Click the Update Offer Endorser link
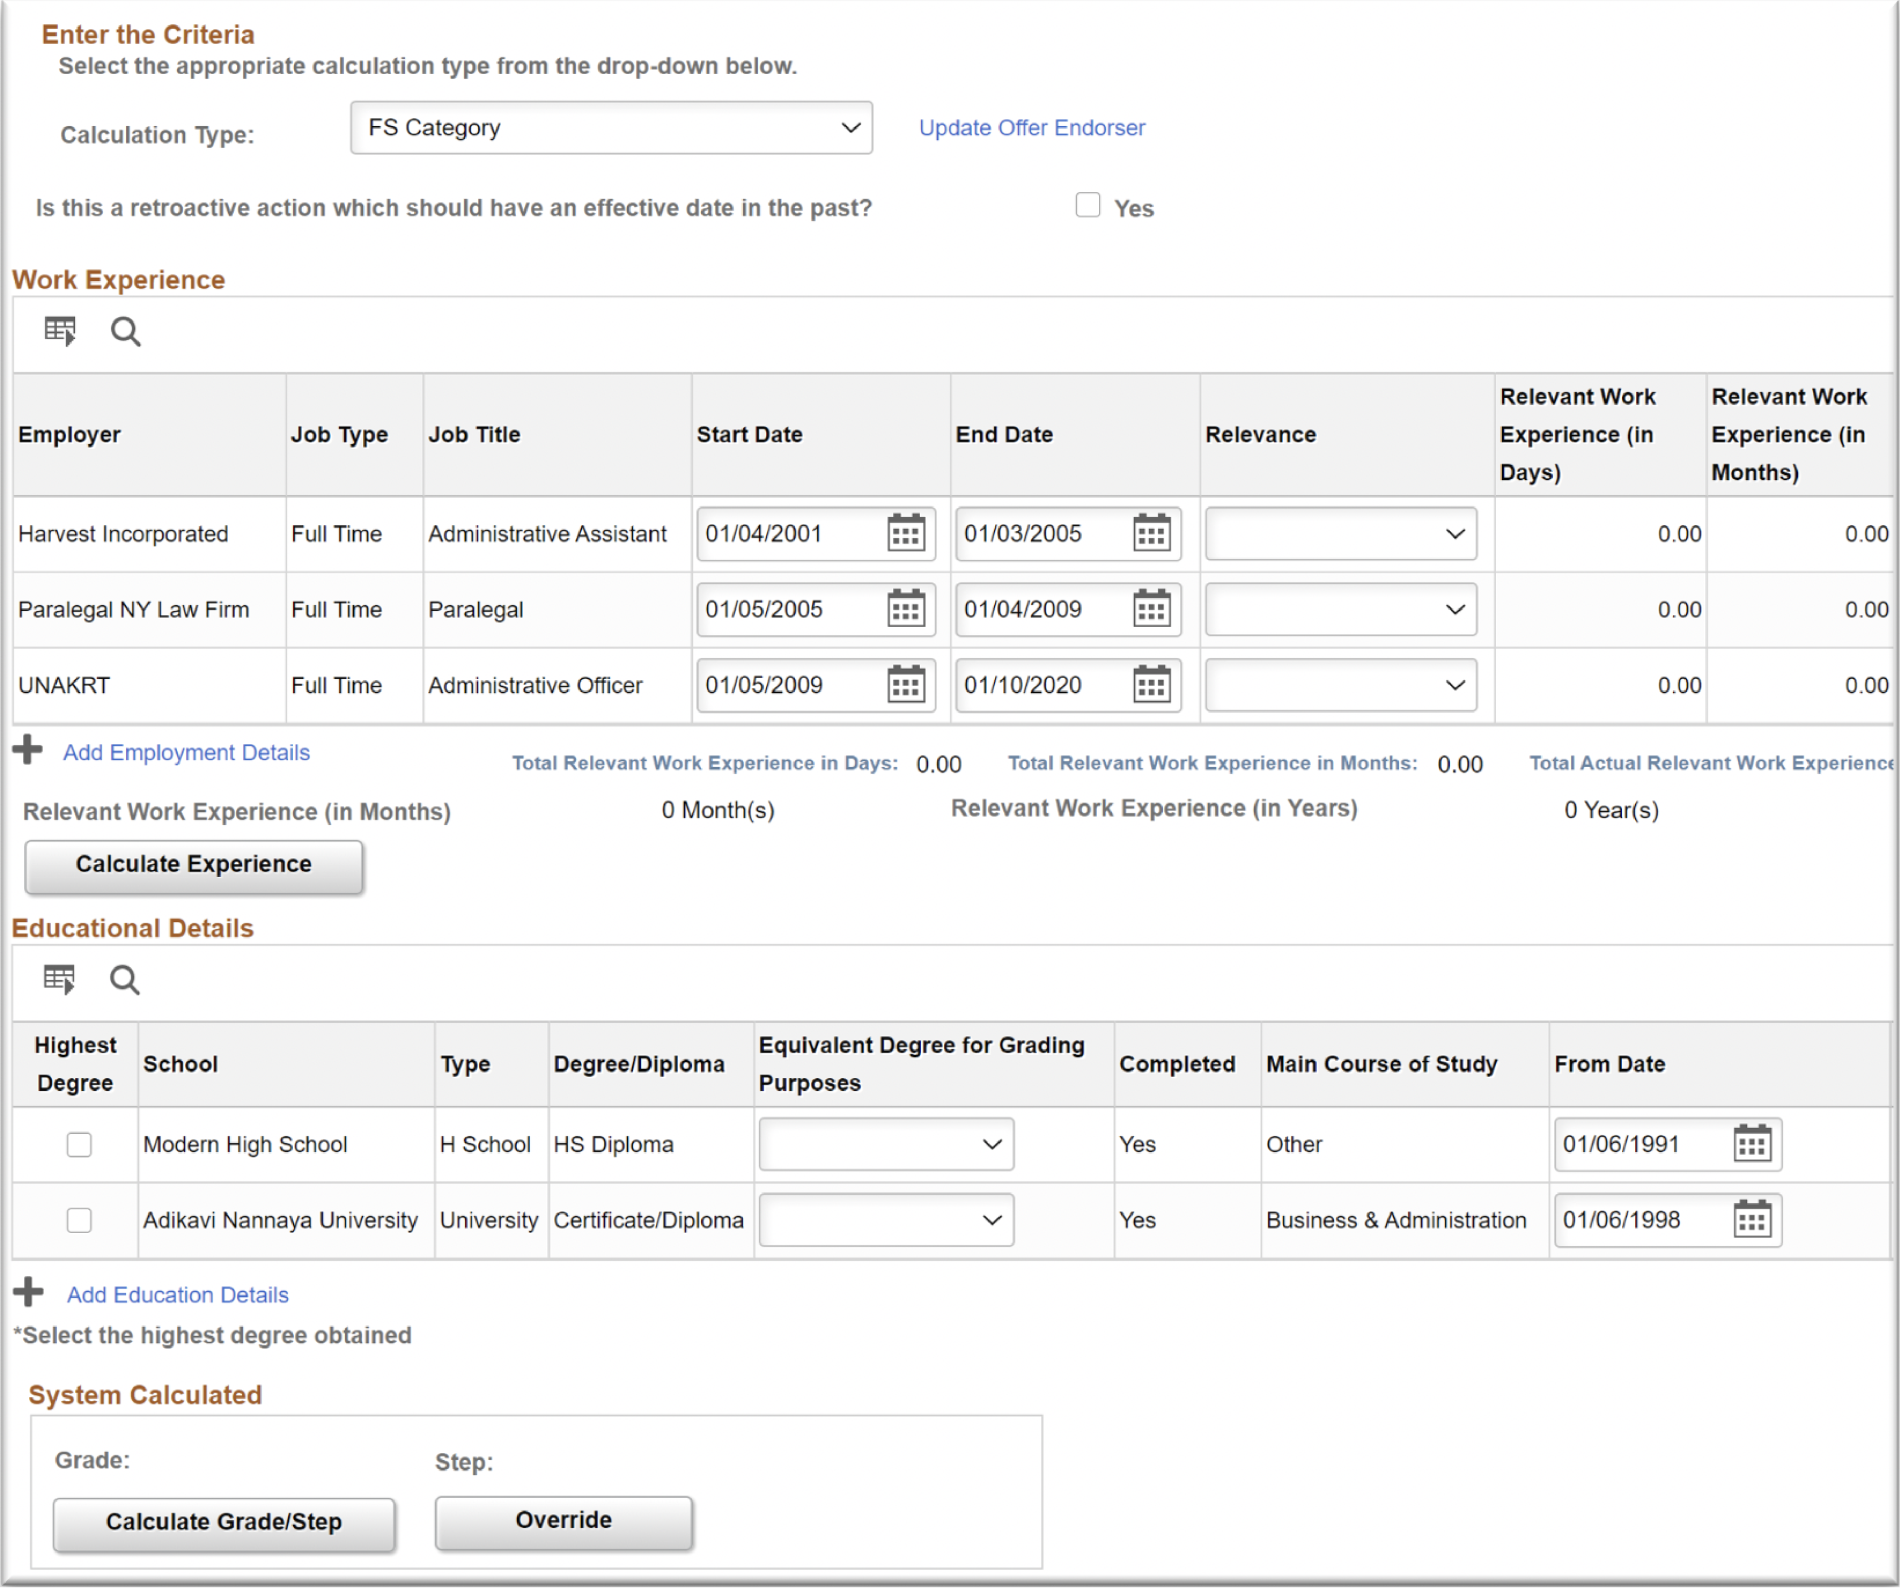This screenshot has height=1592, width=1900. 1032,128
